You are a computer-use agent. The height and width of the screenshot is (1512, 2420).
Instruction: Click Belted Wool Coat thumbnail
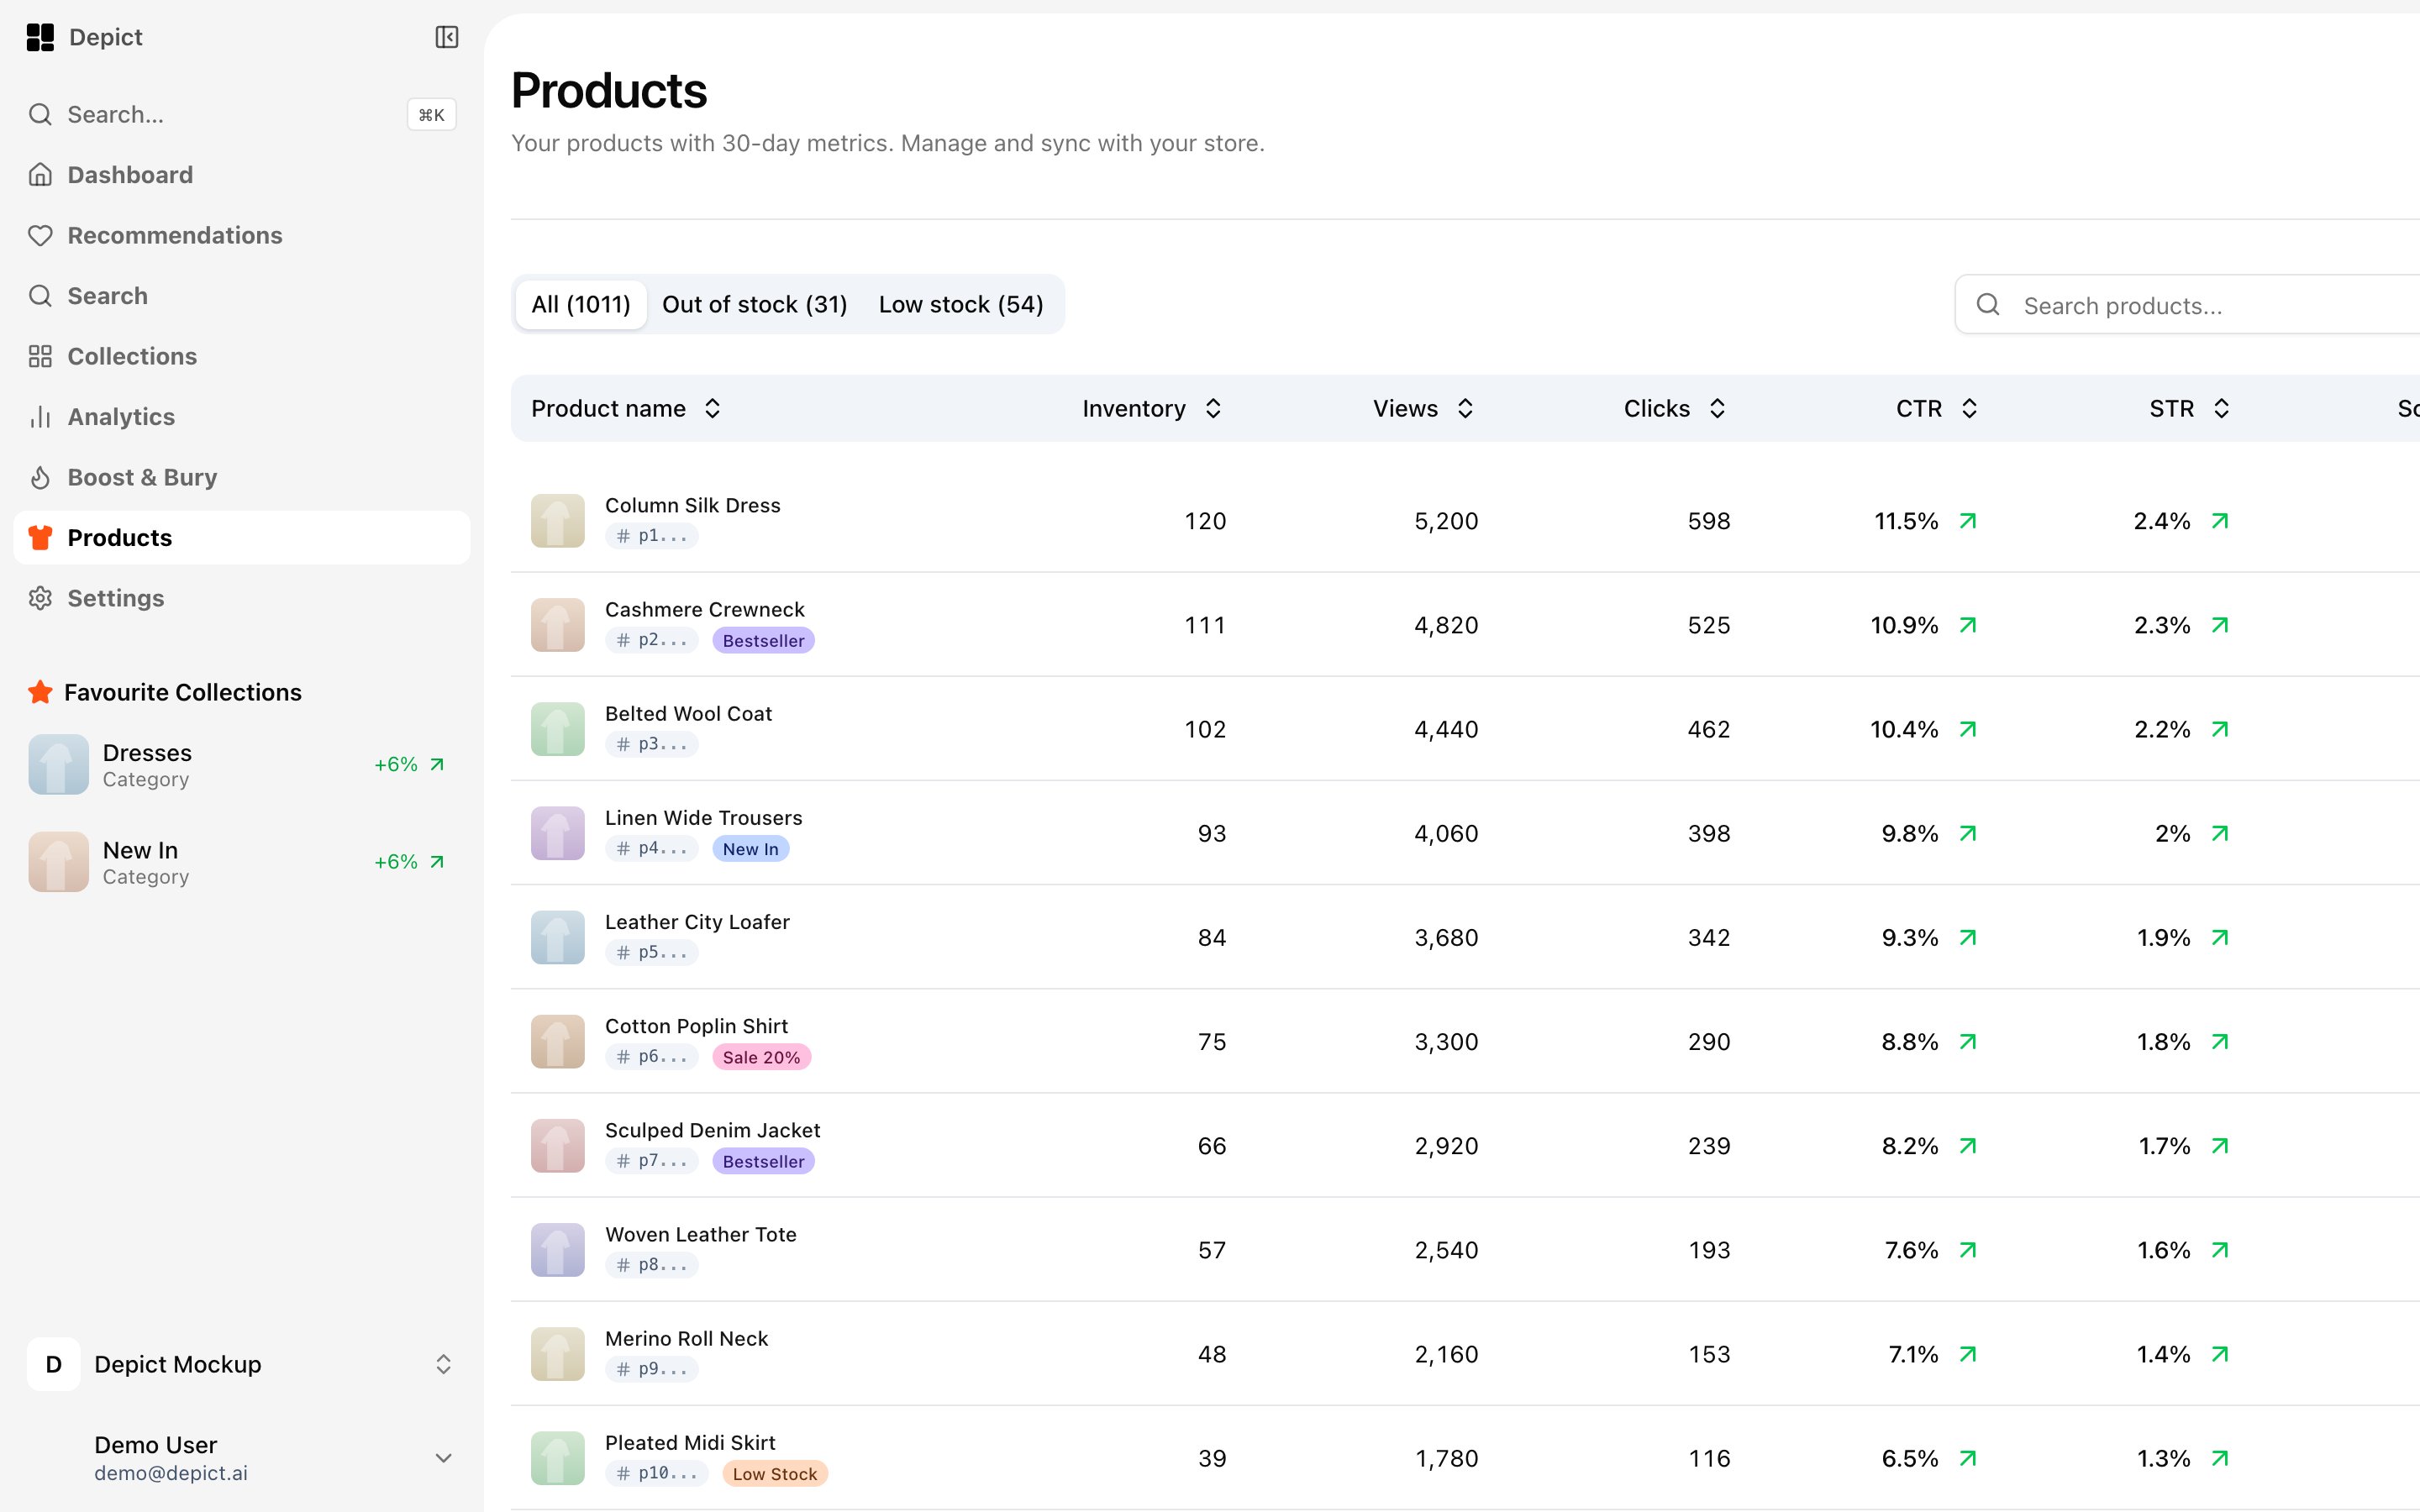click(x=558, y=729)
